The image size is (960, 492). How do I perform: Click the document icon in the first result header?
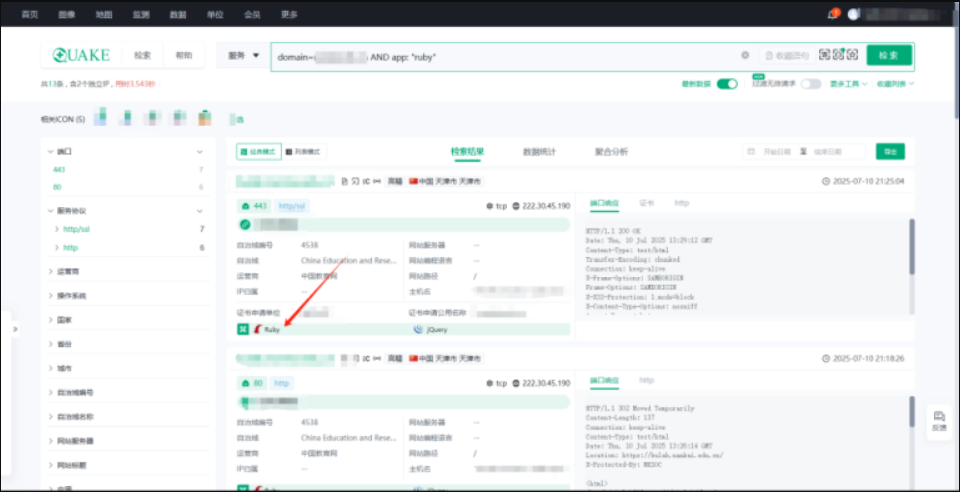345,181
